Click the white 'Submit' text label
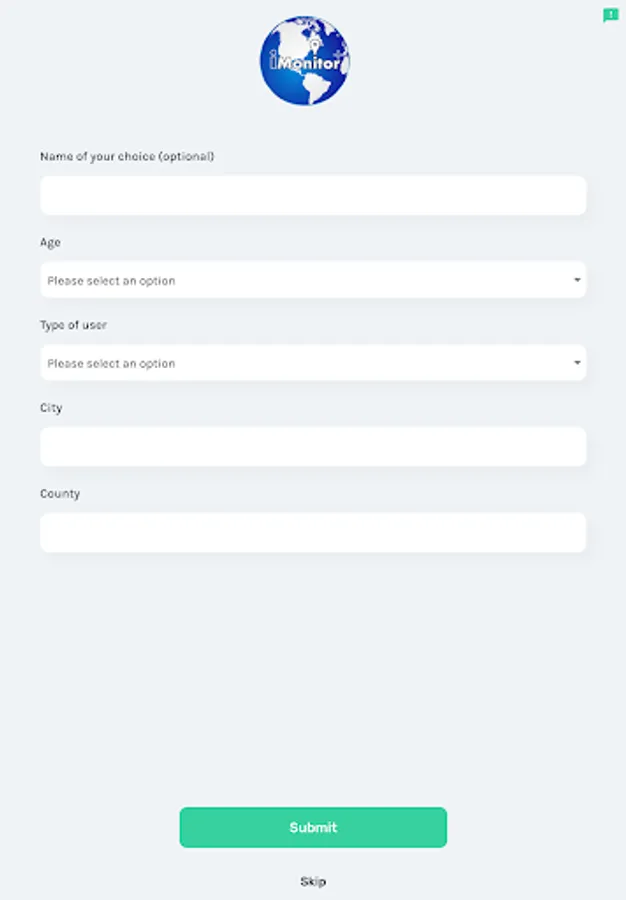The image size is (626, 900). pos(313,828)
